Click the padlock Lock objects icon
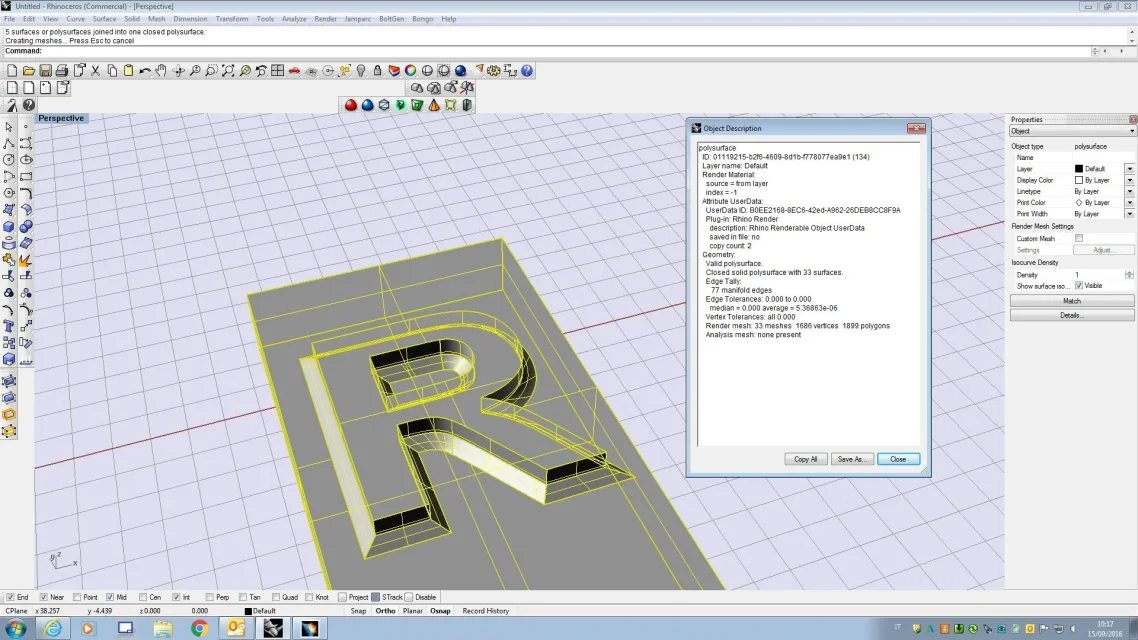1138x640 pixels. (377, 70)
